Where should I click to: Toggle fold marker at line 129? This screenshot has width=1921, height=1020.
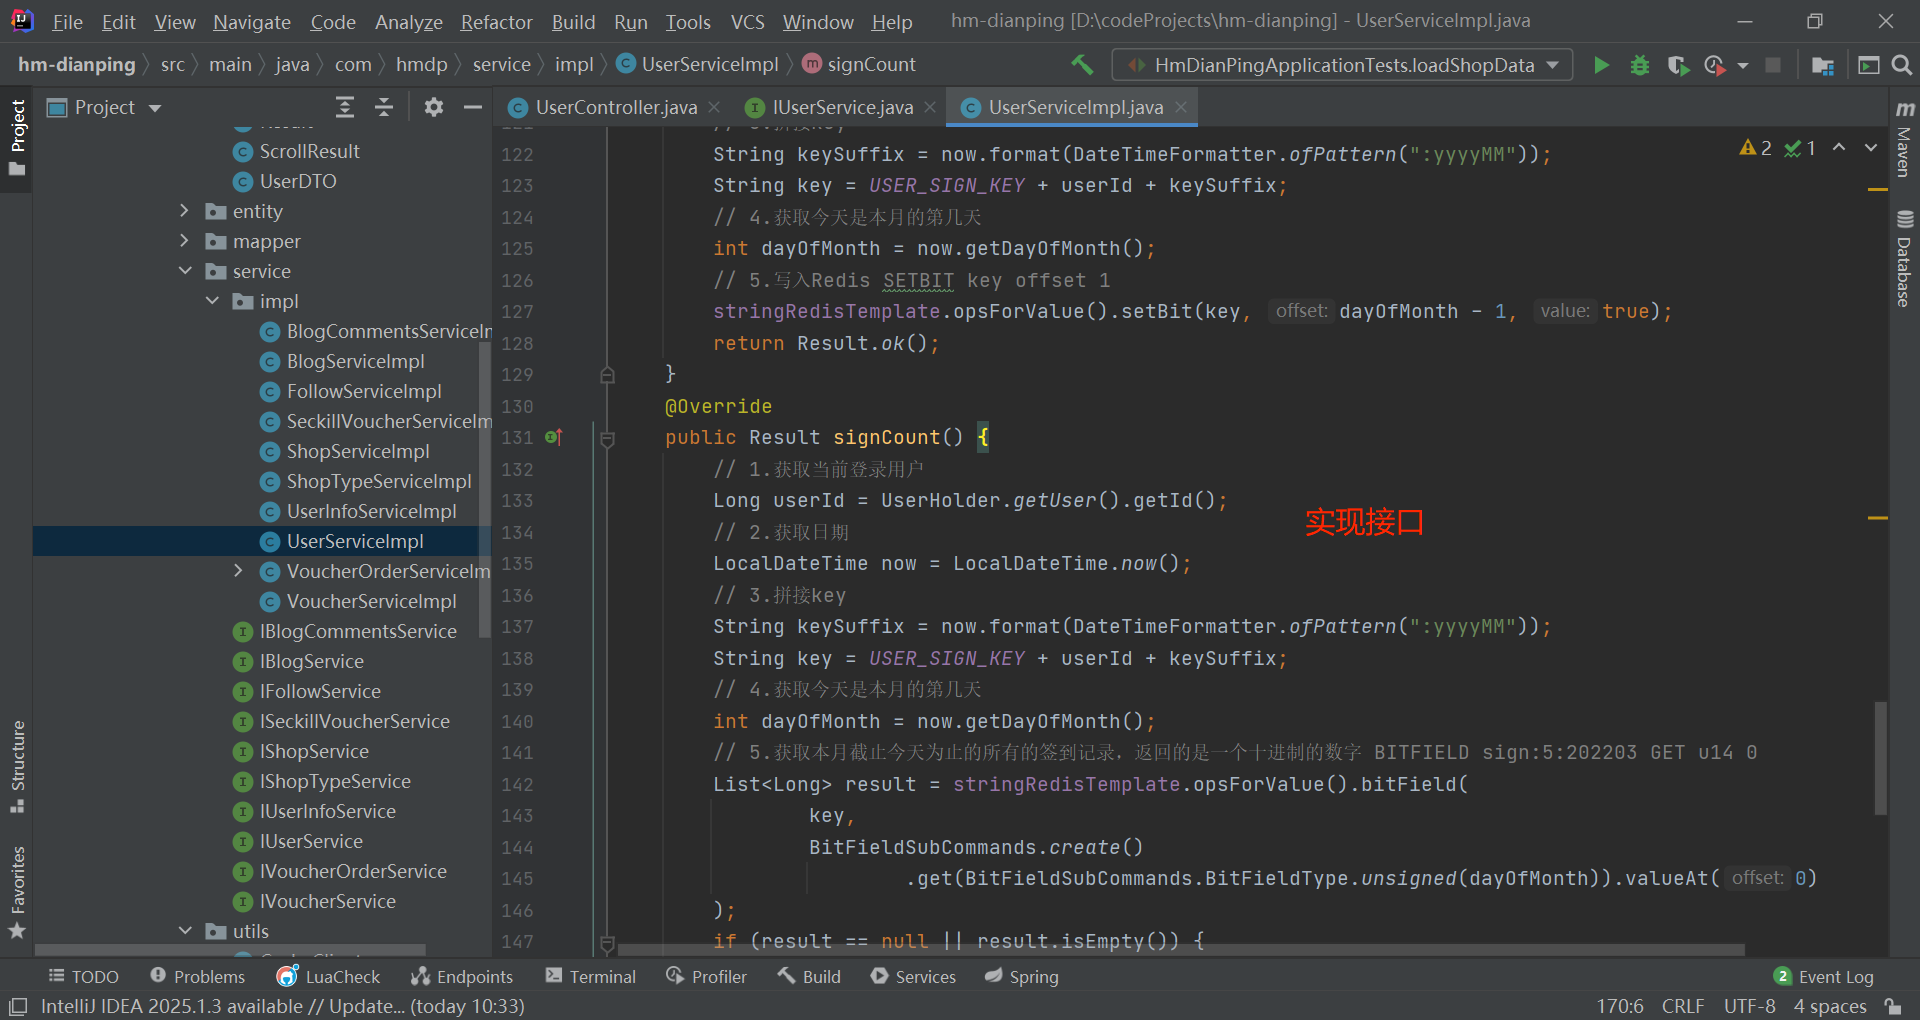(x=607, y=375)
